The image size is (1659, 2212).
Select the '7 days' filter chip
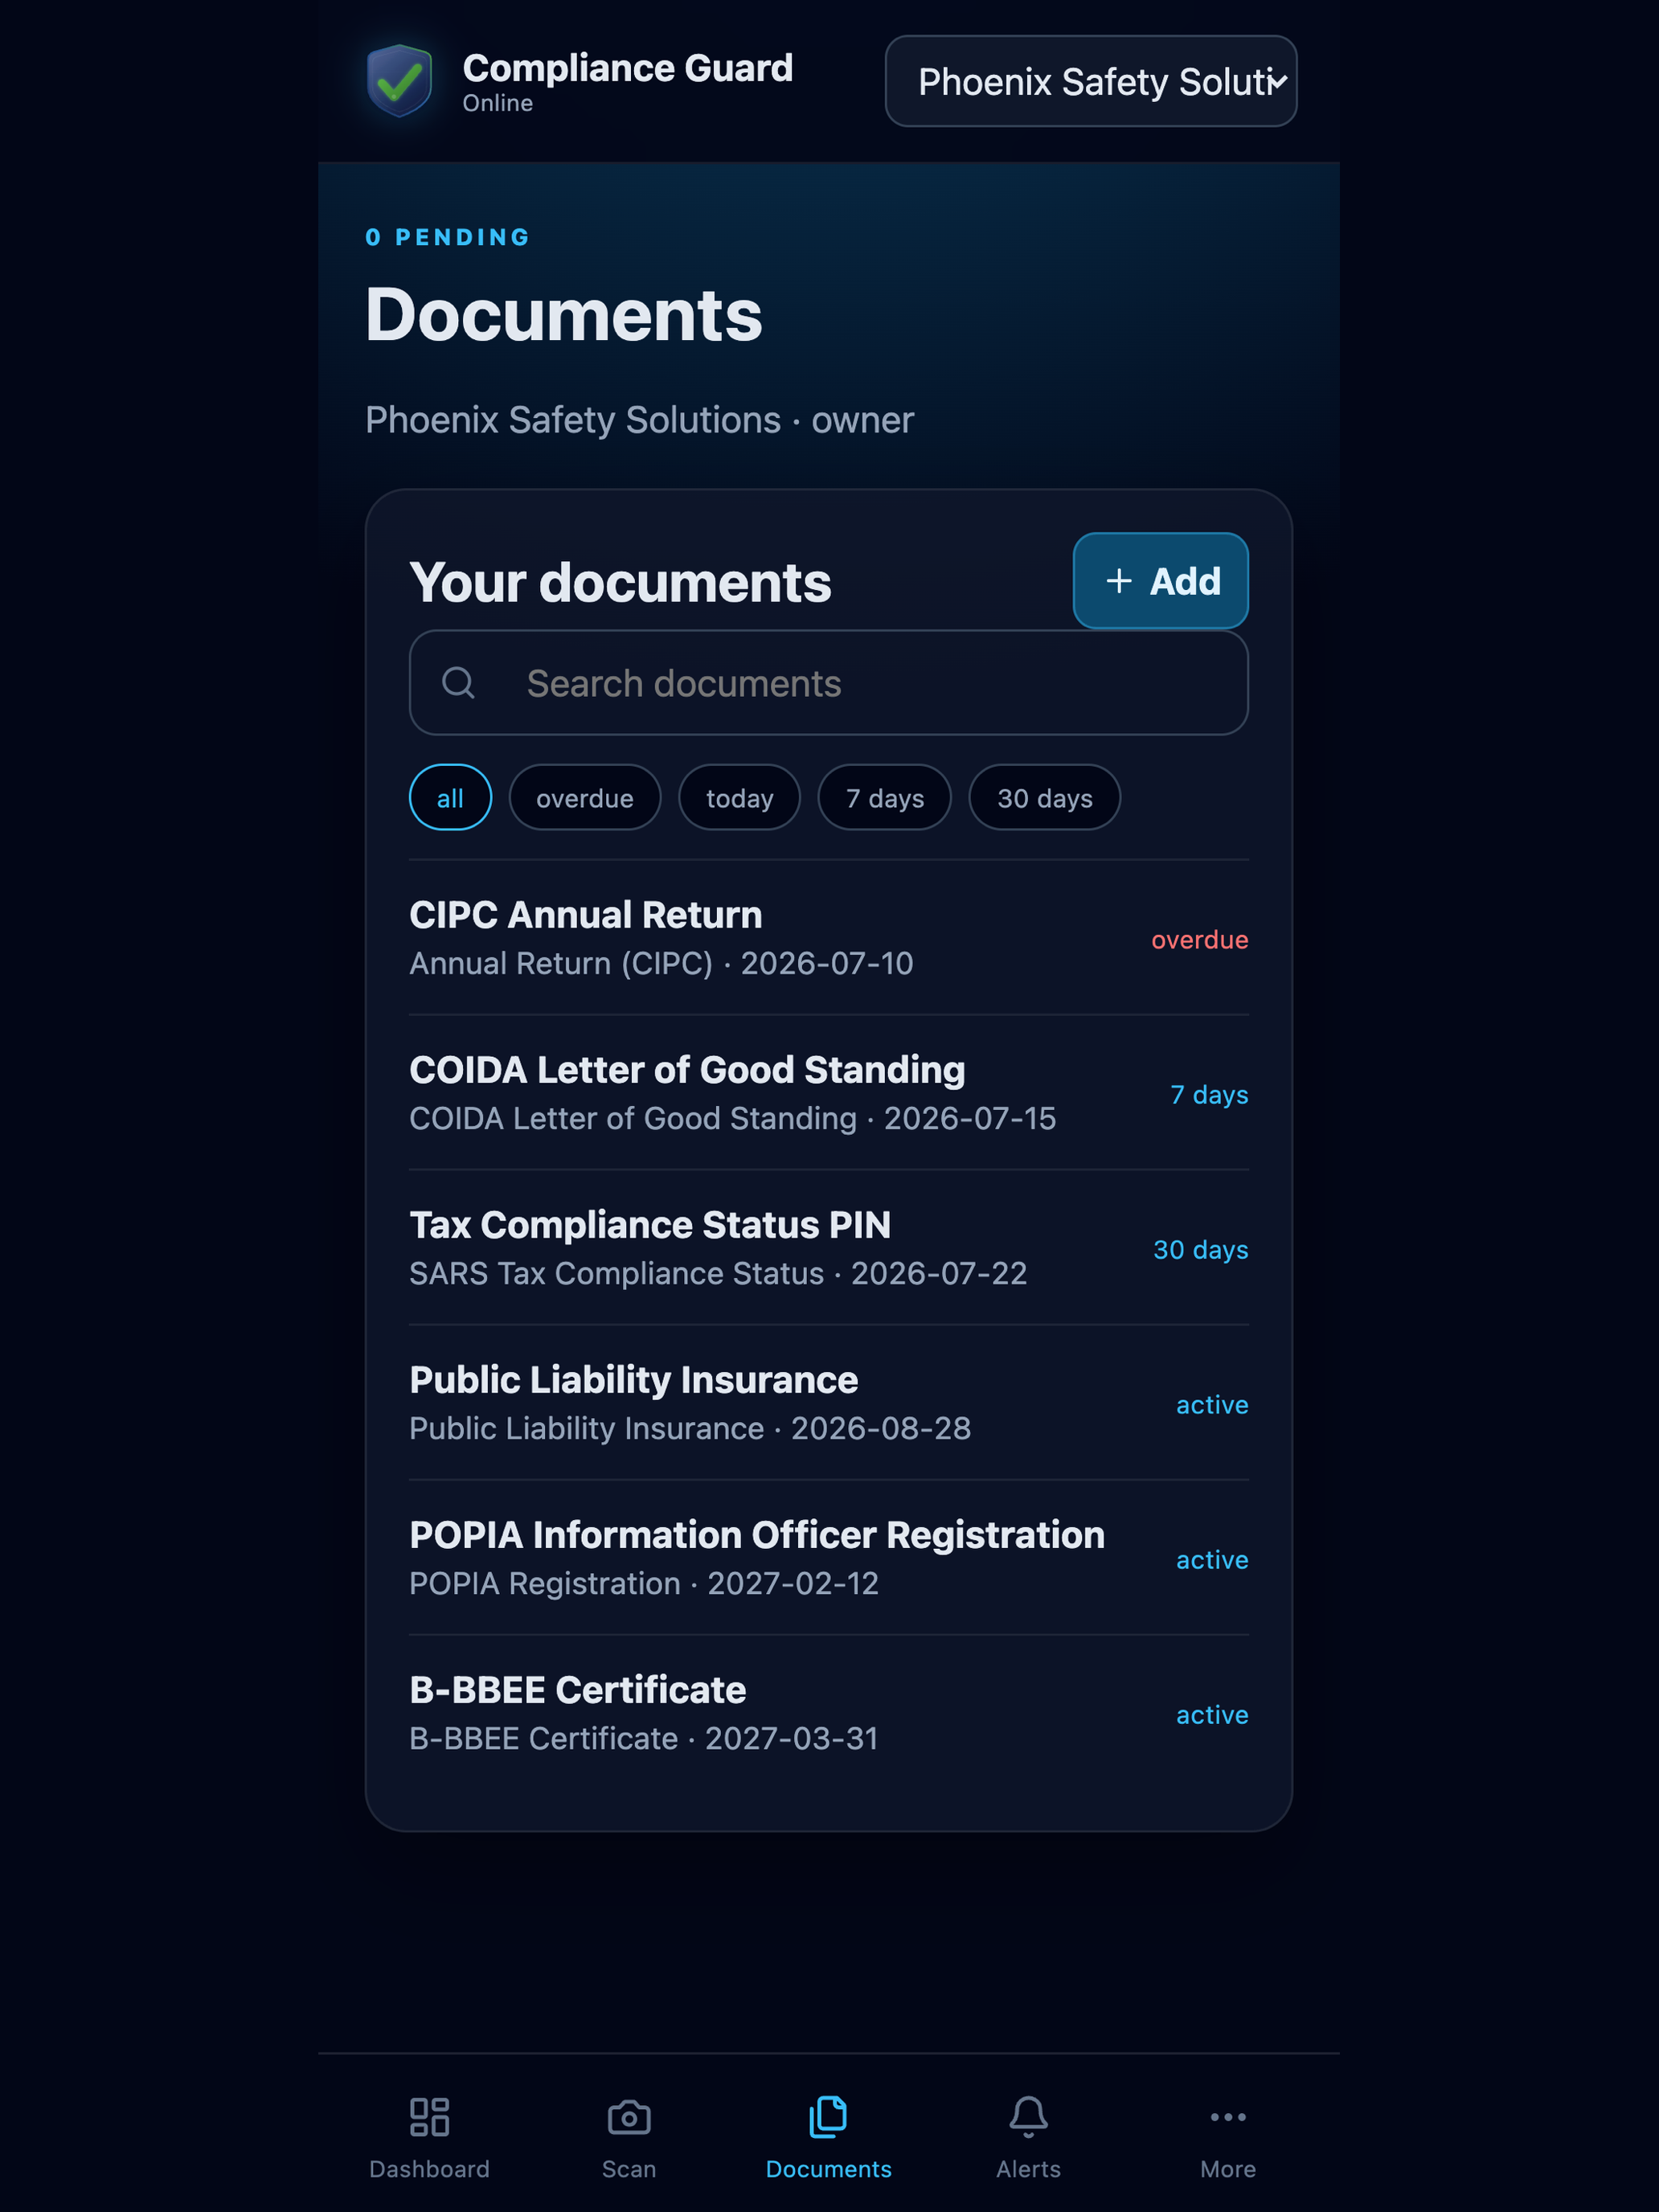click(x=884, y=798)
